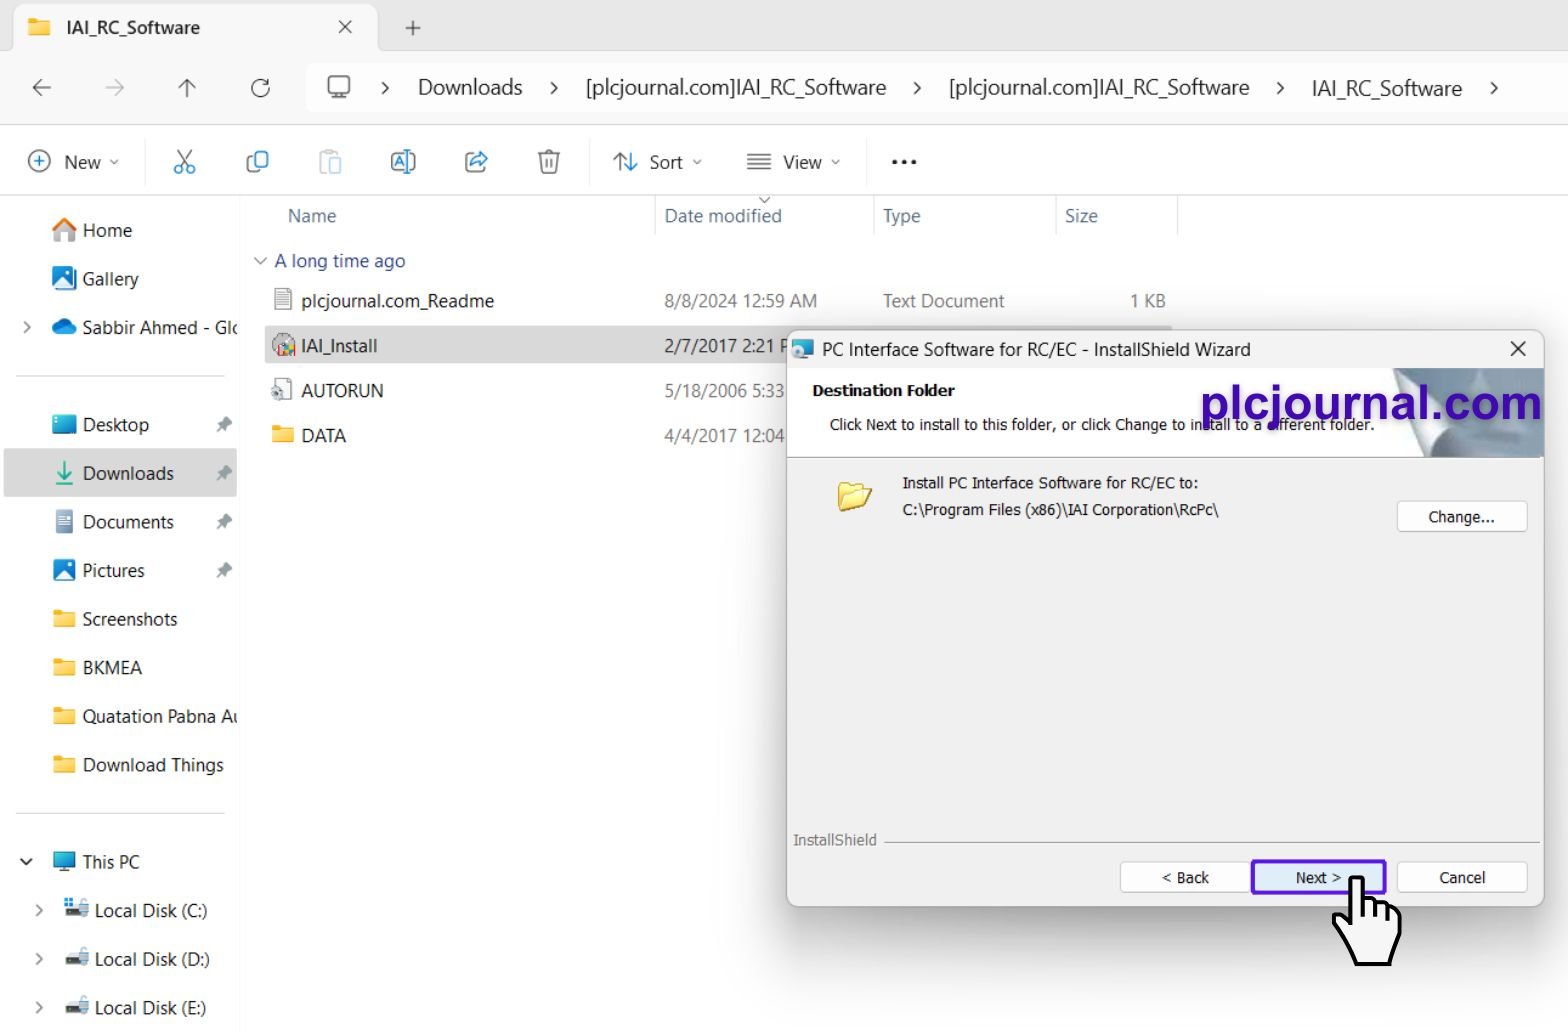The image size is (1568, 1033).
Task: Close the IAI_RC_Software tab
Action: click(x=345, y=27)
